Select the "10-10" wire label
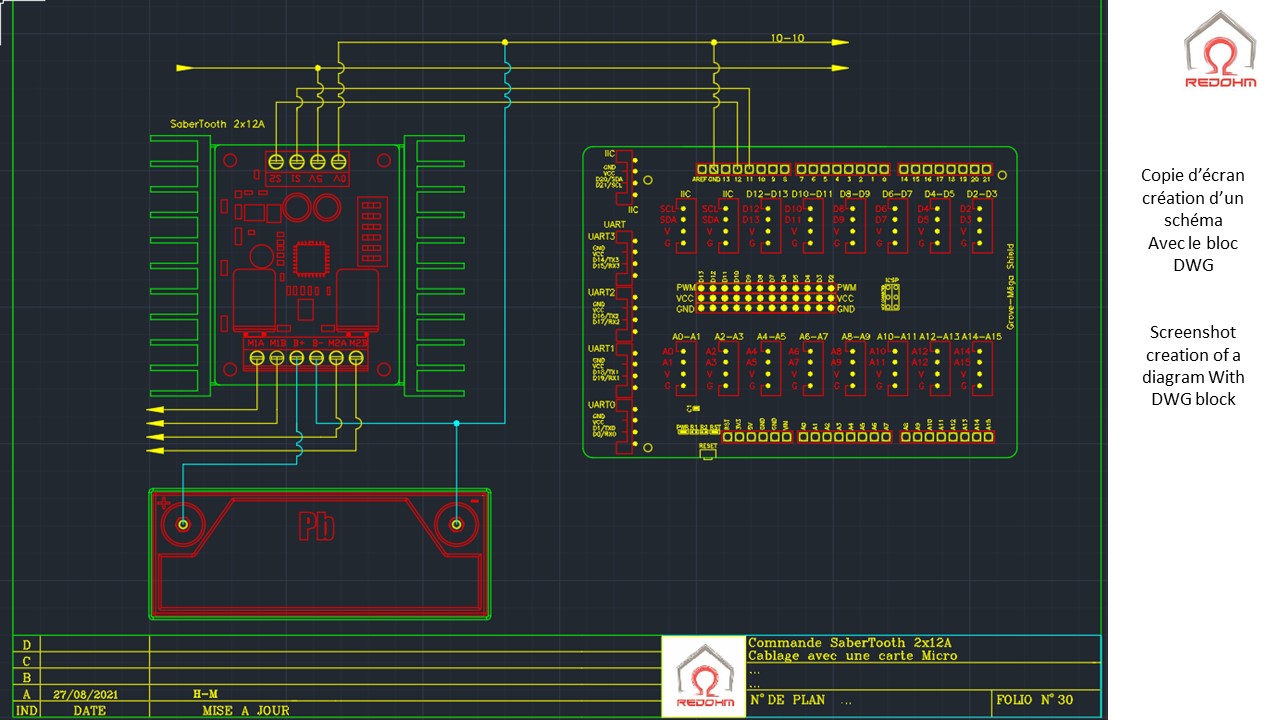 788,39
